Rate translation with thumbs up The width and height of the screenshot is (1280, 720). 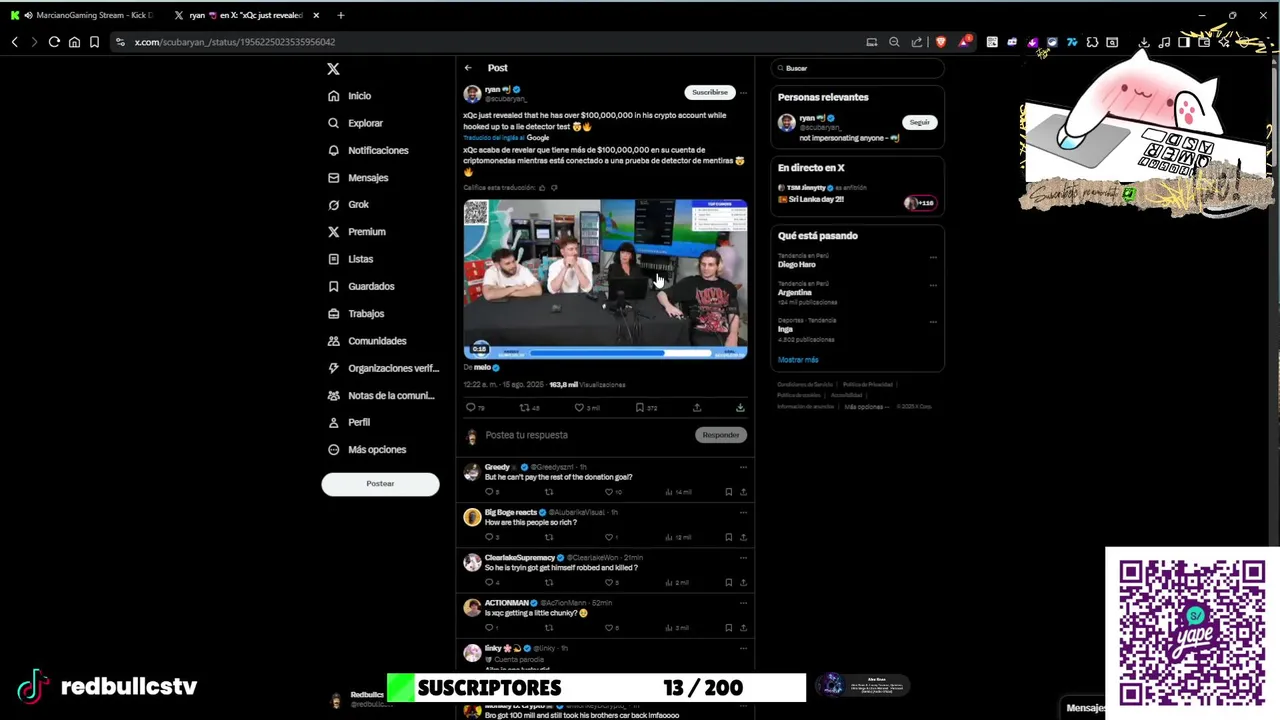pos(542,188)
